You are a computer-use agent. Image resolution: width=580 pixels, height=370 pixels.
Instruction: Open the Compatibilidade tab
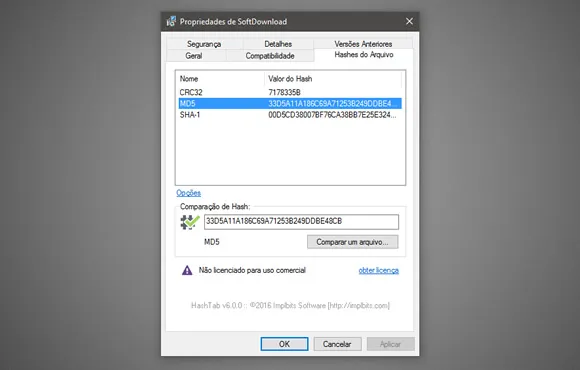(270, 56)
